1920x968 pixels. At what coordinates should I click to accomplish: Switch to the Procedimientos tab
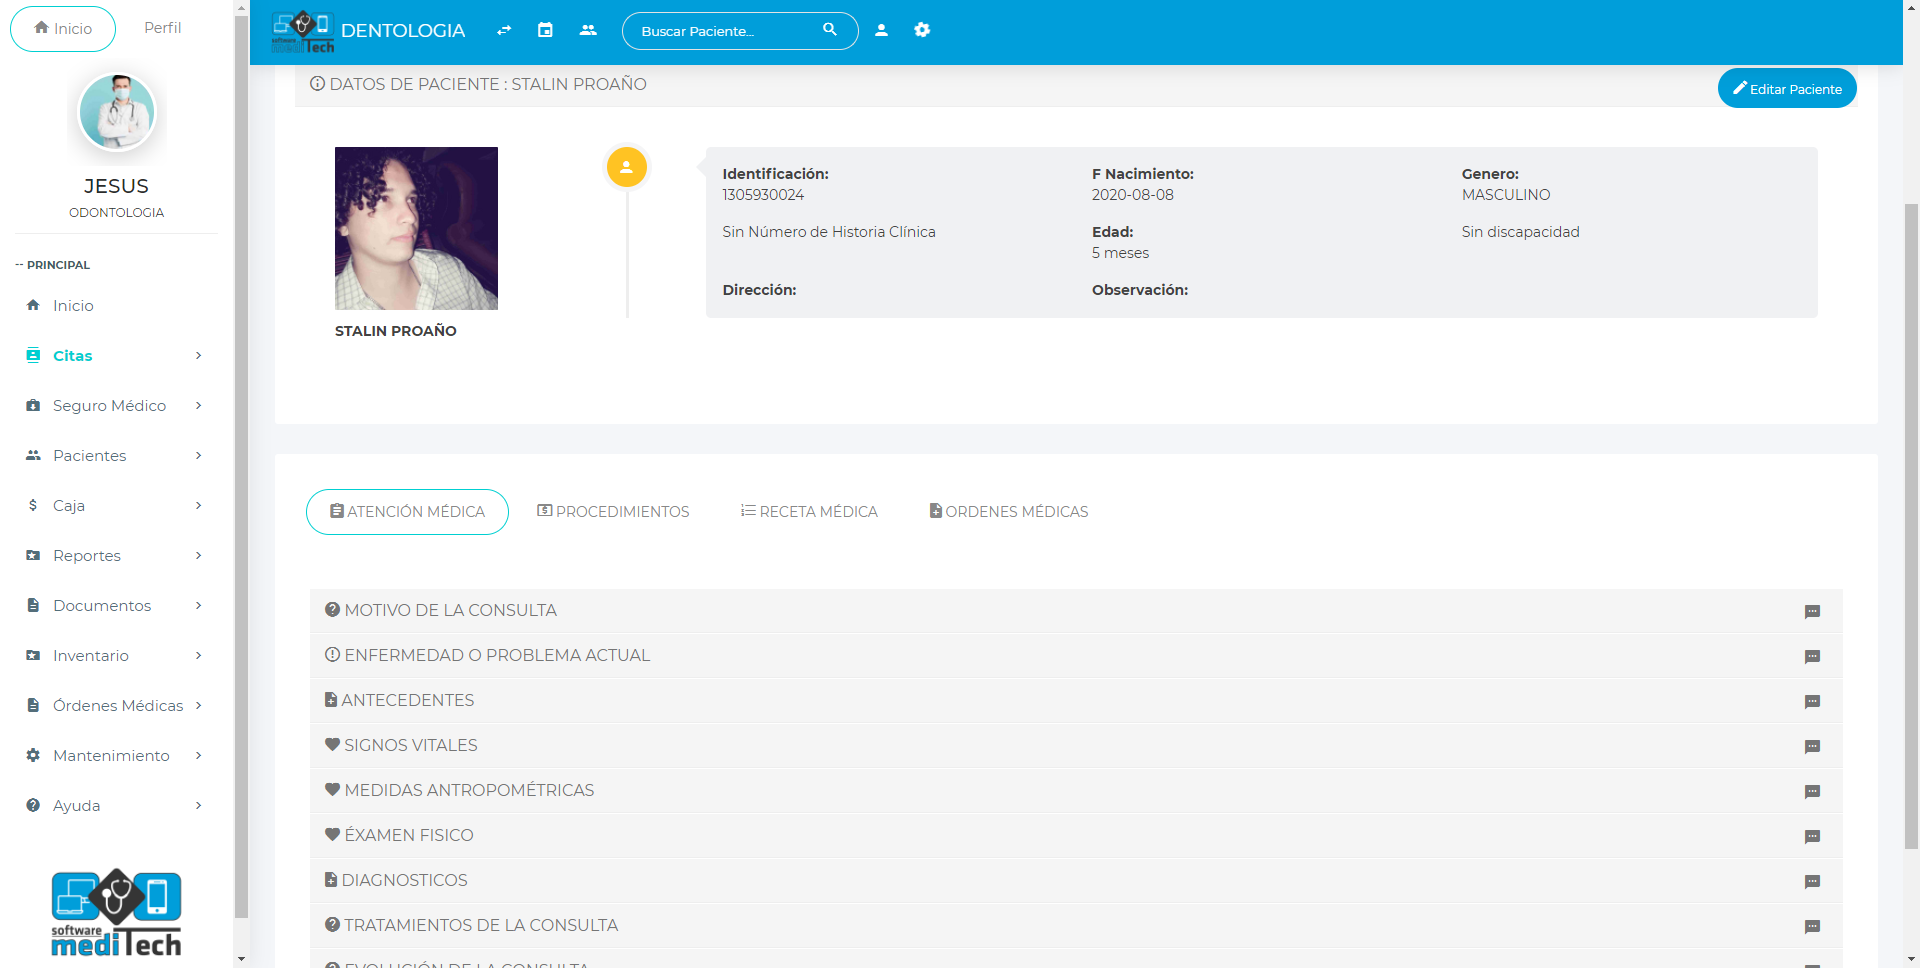click(613, 511)
